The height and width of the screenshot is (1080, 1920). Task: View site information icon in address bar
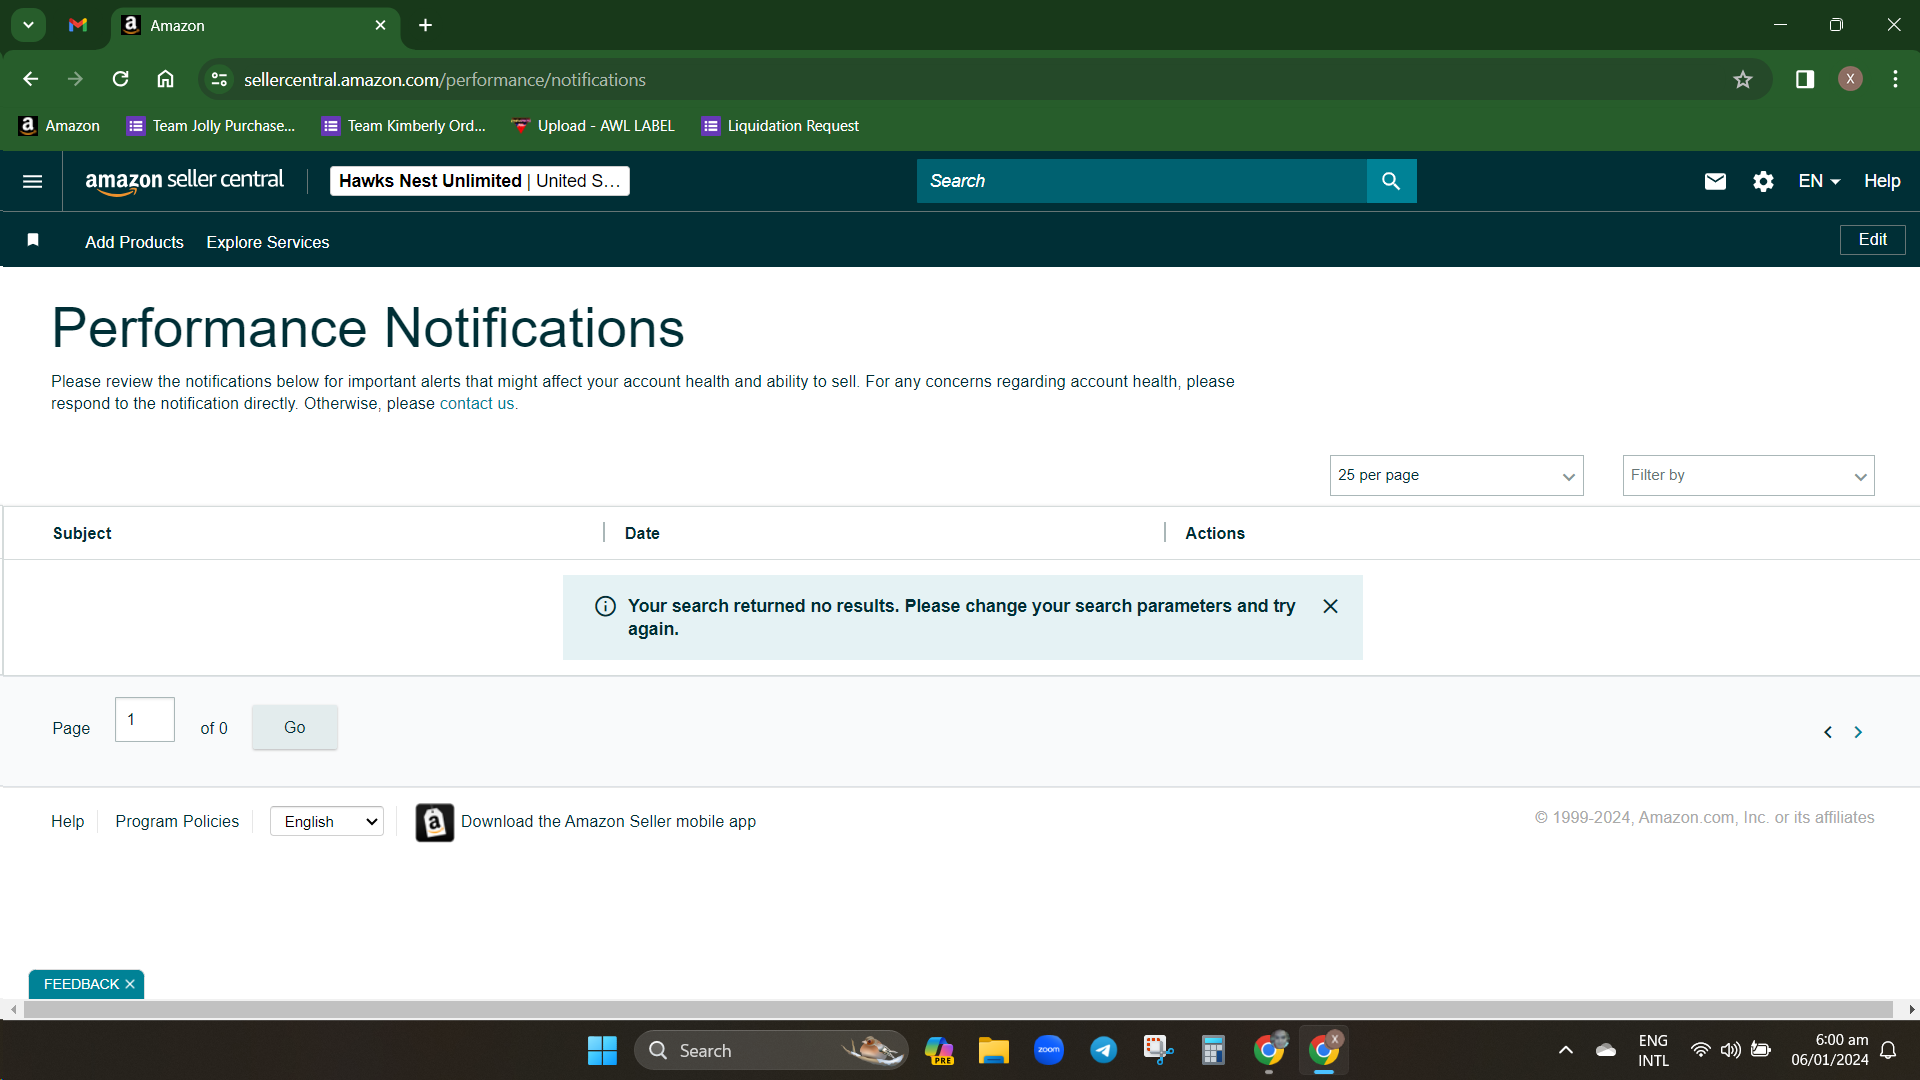219,79
